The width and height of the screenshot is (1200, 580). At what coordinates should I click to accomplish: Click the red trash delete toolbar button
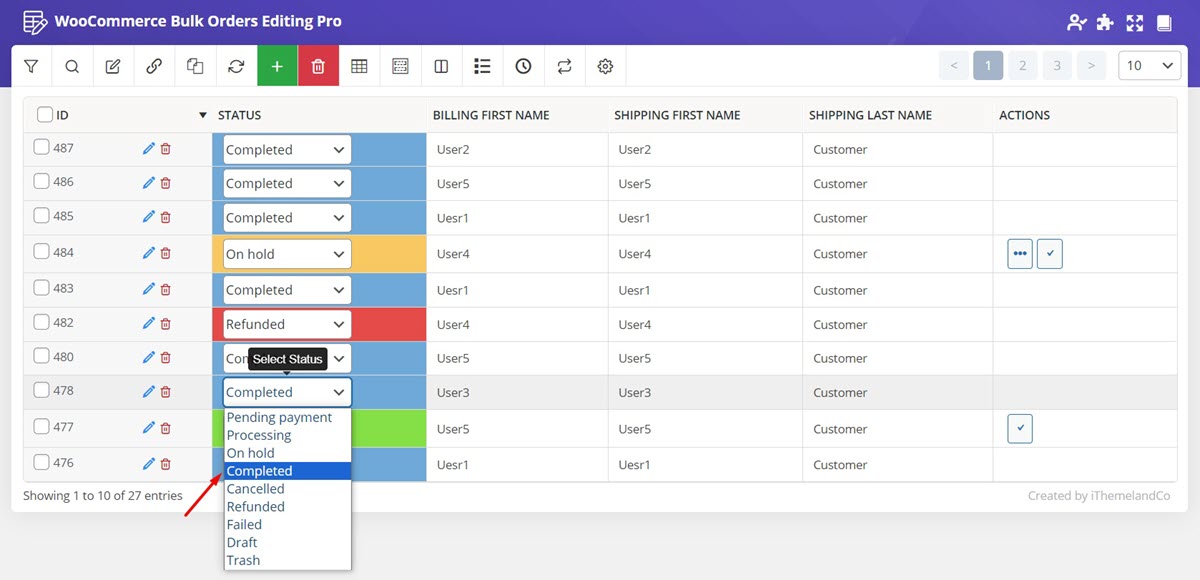tap(318, 66)
